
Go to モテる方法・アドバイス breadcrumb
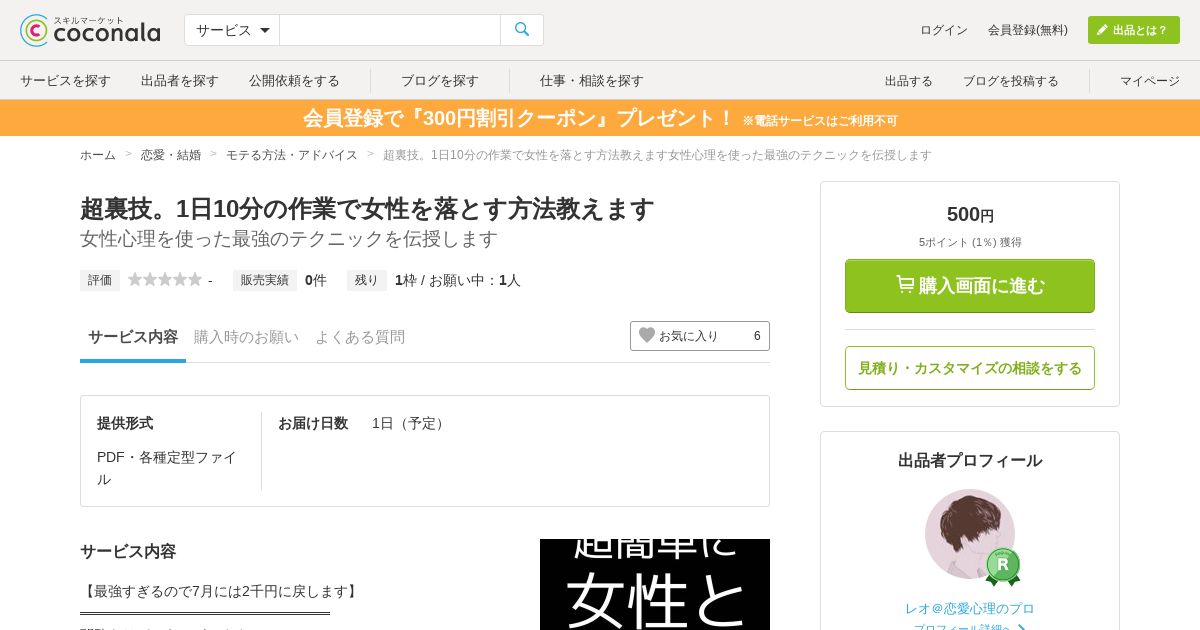click(292, 155)
